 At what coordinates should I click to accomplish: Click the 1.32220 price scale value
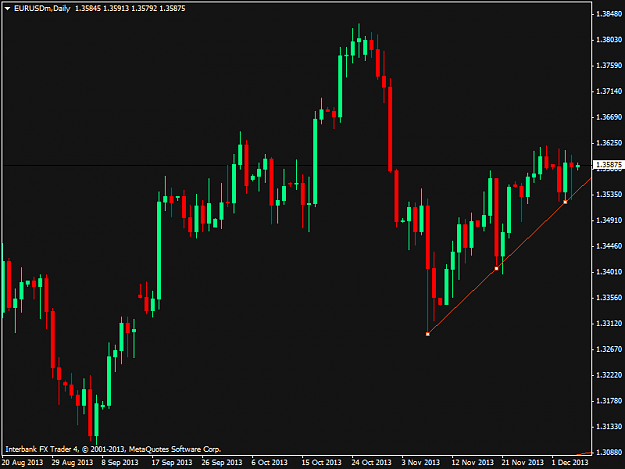(609, 375)
